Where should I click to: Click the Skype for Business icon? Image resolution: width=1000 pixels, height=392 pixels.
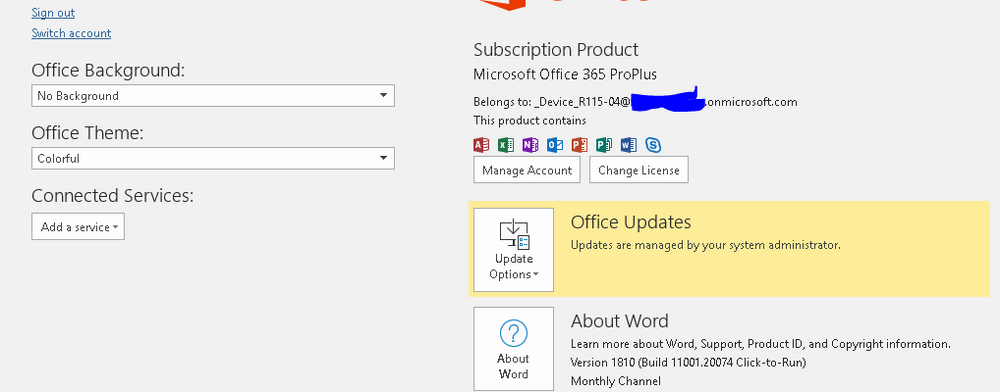tap(652, 145)
